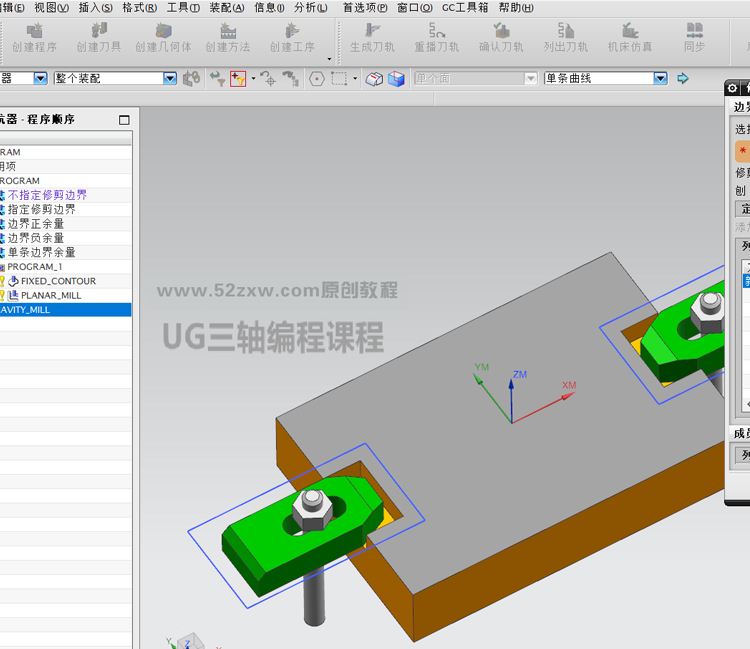Click Create Geometry (创建几何体) icon
The width and height of the screenshot is (750, 649).
coord(163,31)
